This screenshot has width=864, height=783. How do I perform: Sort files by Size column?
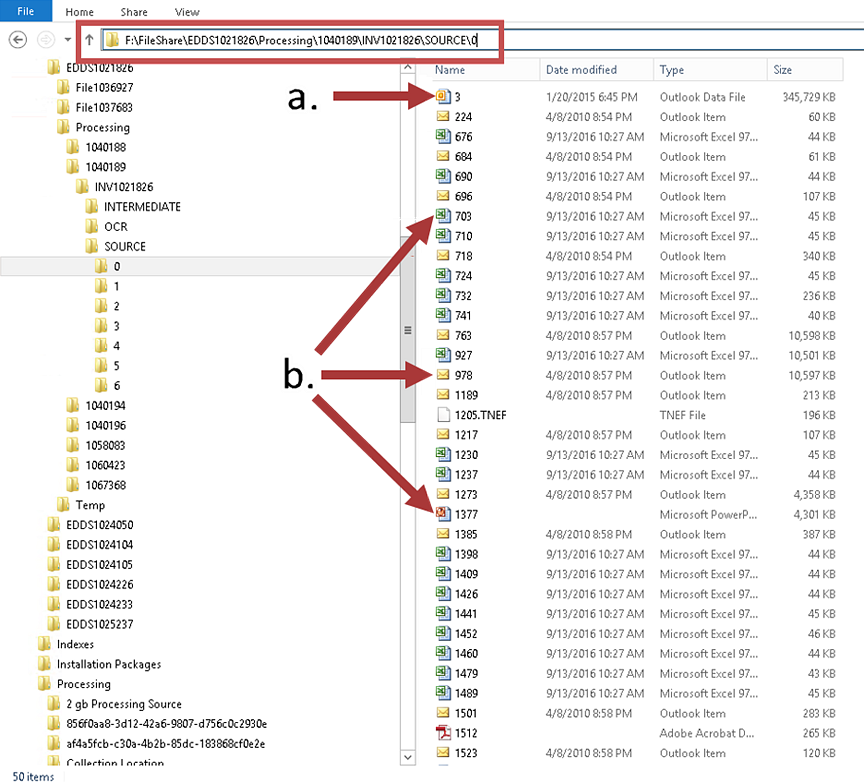coord(805,70)
